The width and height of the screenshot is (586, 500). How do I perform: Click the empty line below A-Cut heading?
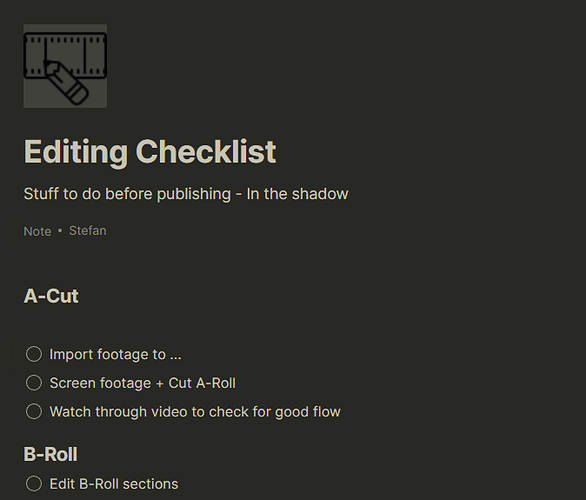[x=187, y=325]
